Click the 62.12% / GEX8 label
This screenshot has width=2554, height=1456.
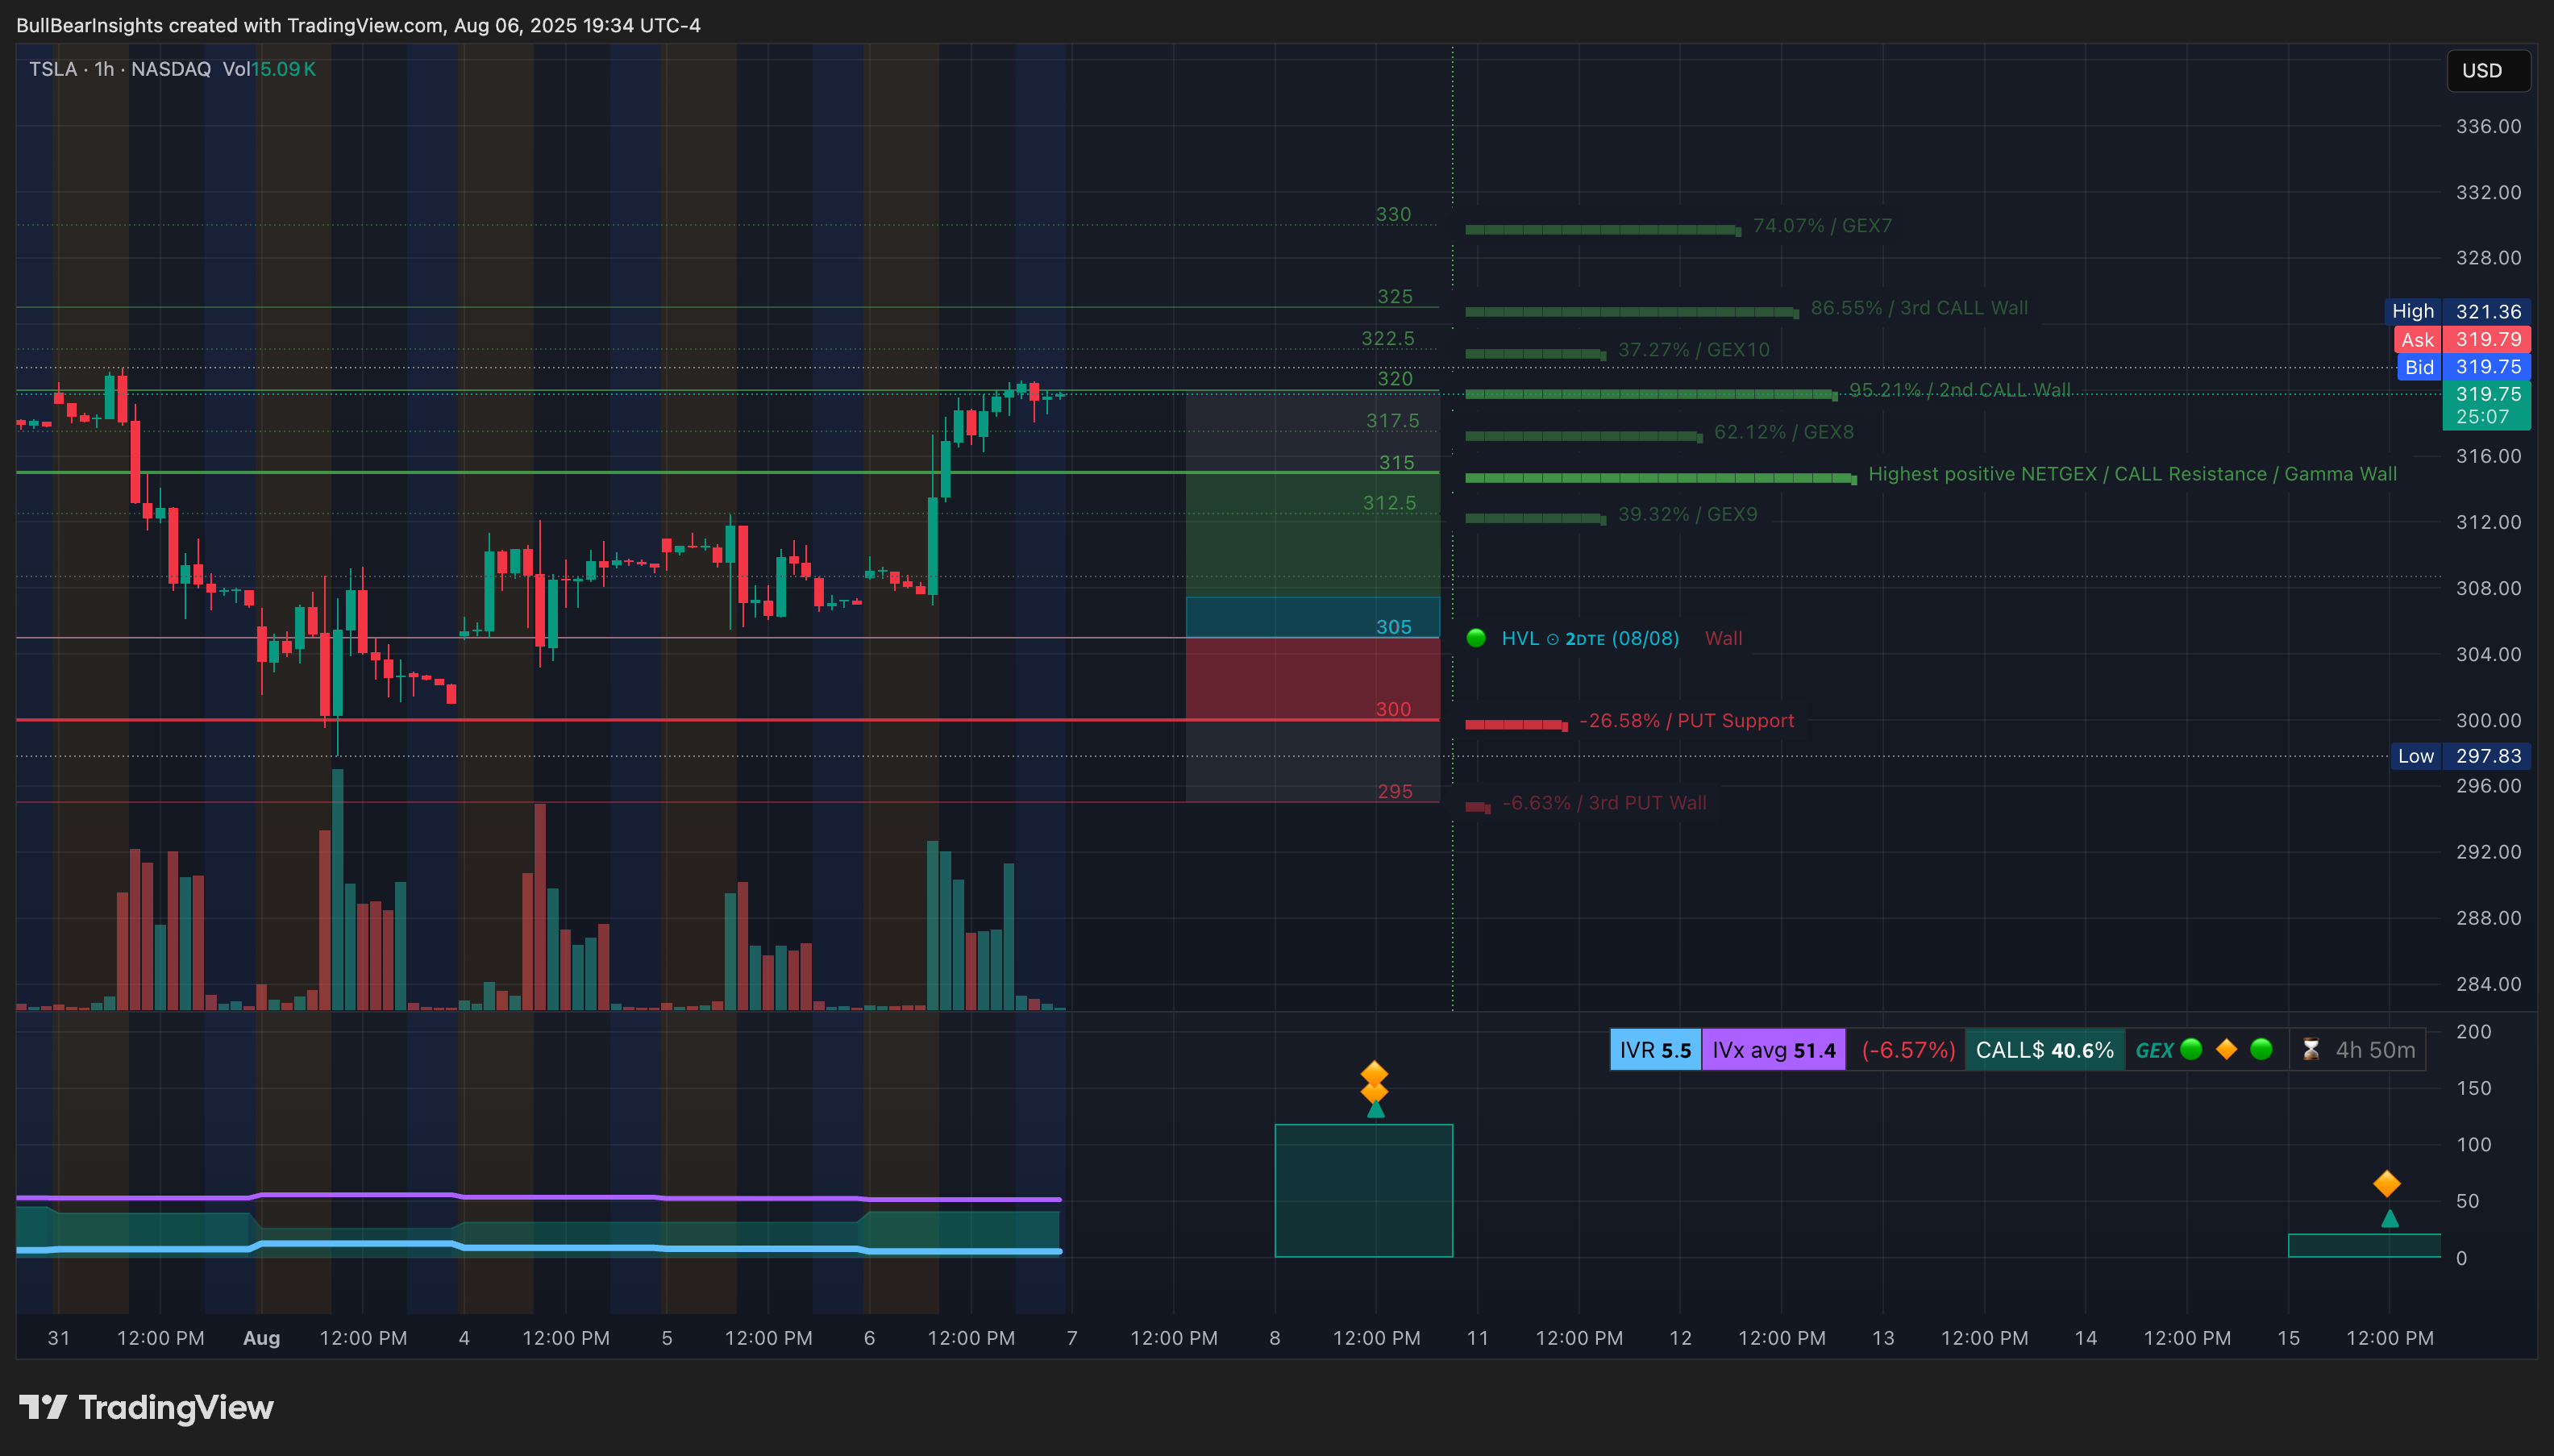pyautogui.click(x=1783, y=432)
